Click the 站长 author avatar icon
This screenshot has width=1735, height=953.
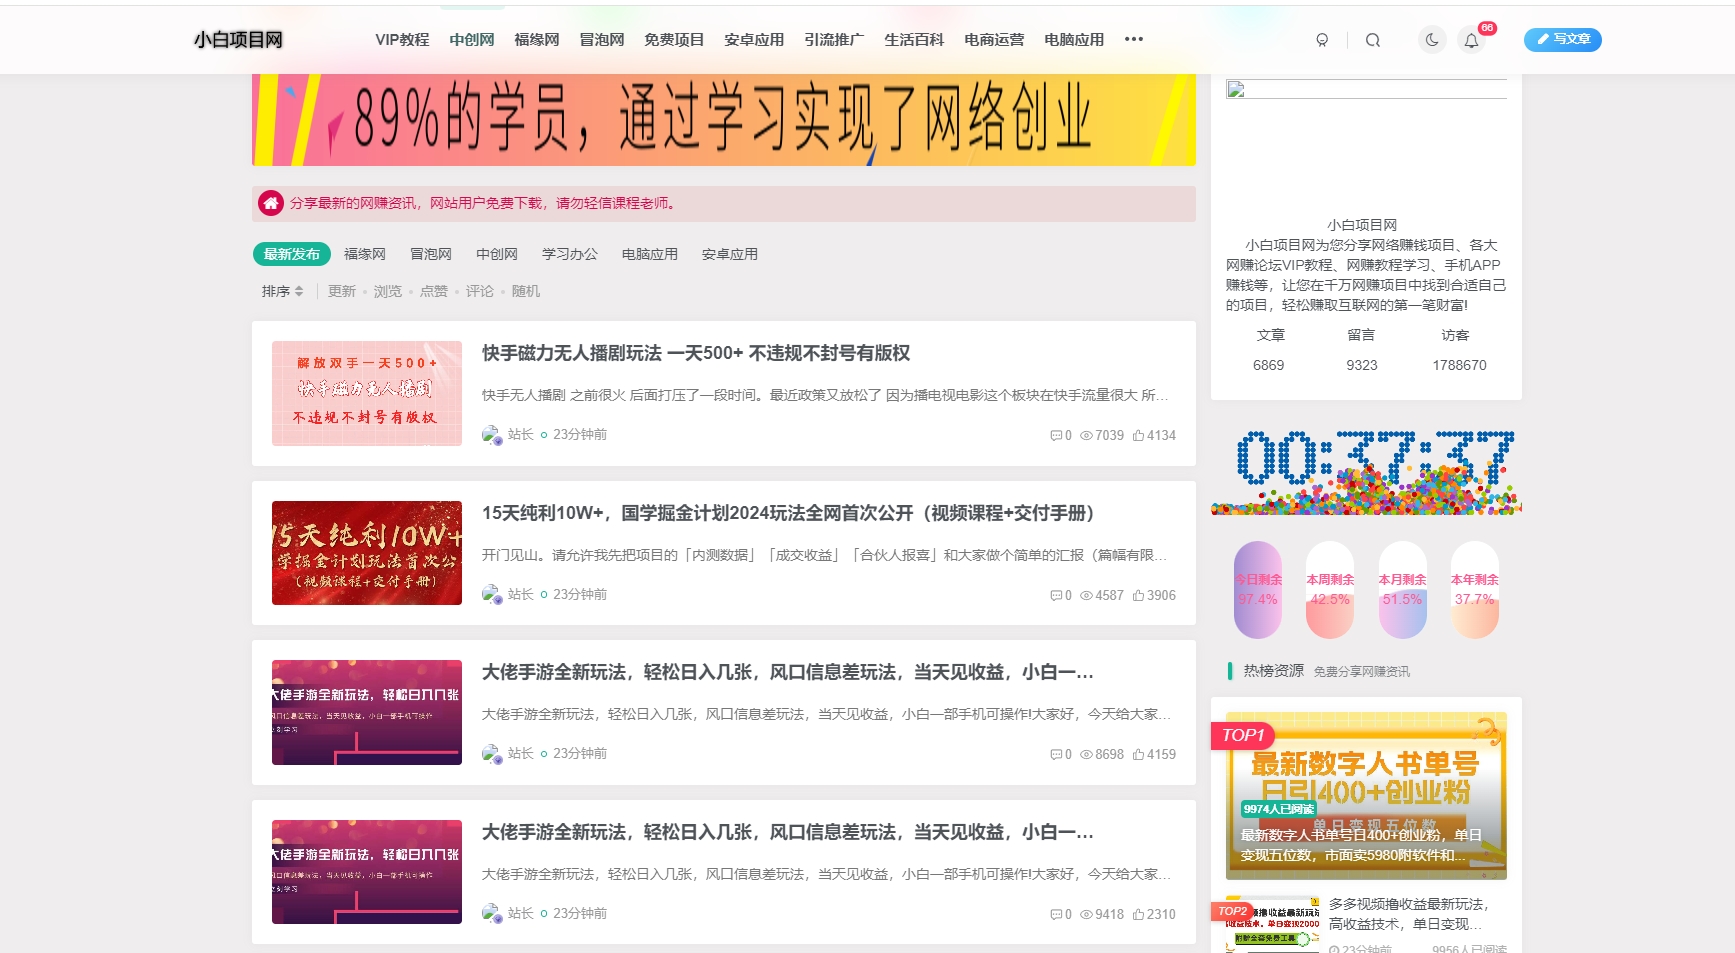[491, 434]
